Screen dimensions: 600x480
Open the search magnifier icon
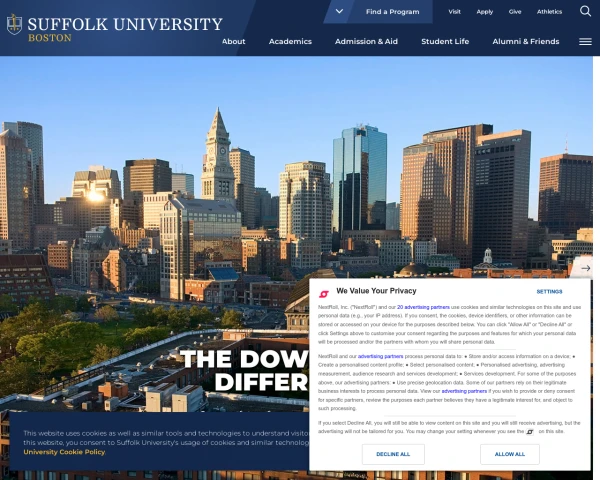pyautogui.click(x=585, y=11)
